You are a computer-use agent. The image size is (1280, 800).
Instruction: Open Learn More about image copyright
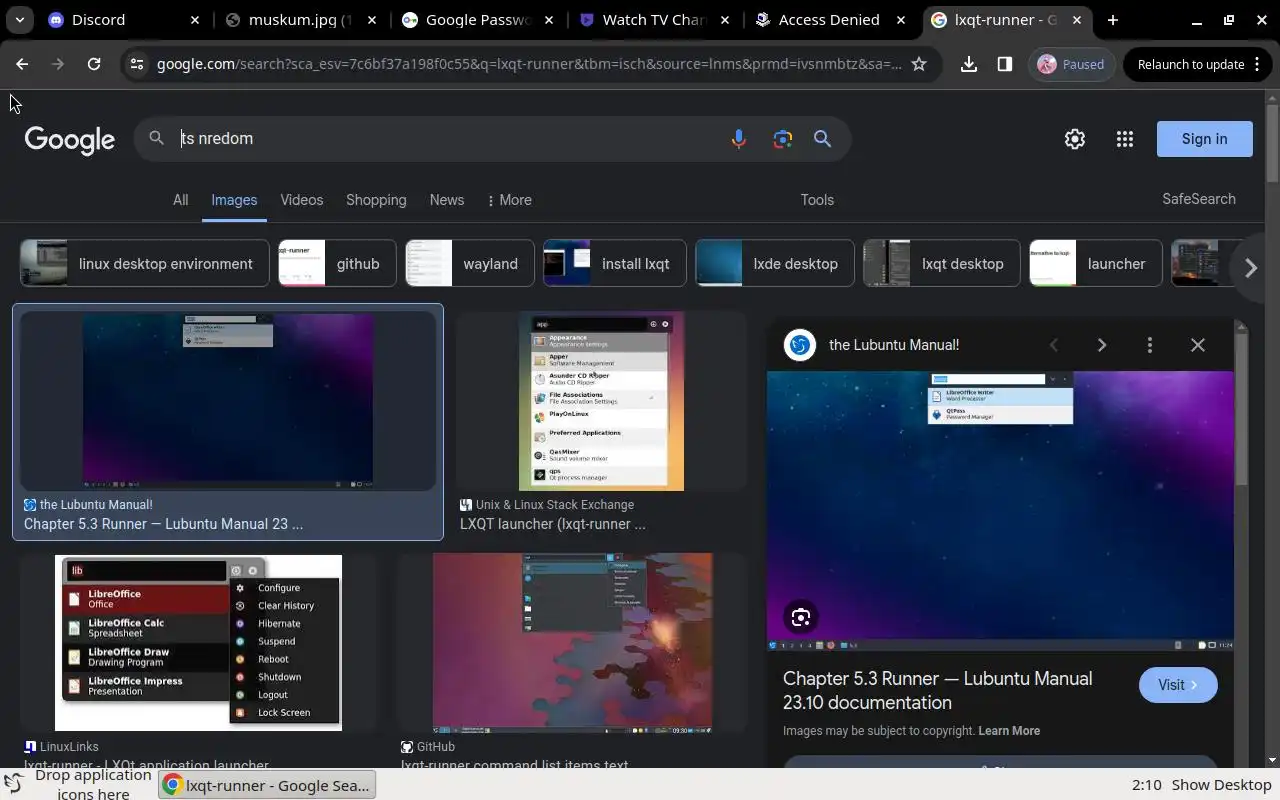1009,731
